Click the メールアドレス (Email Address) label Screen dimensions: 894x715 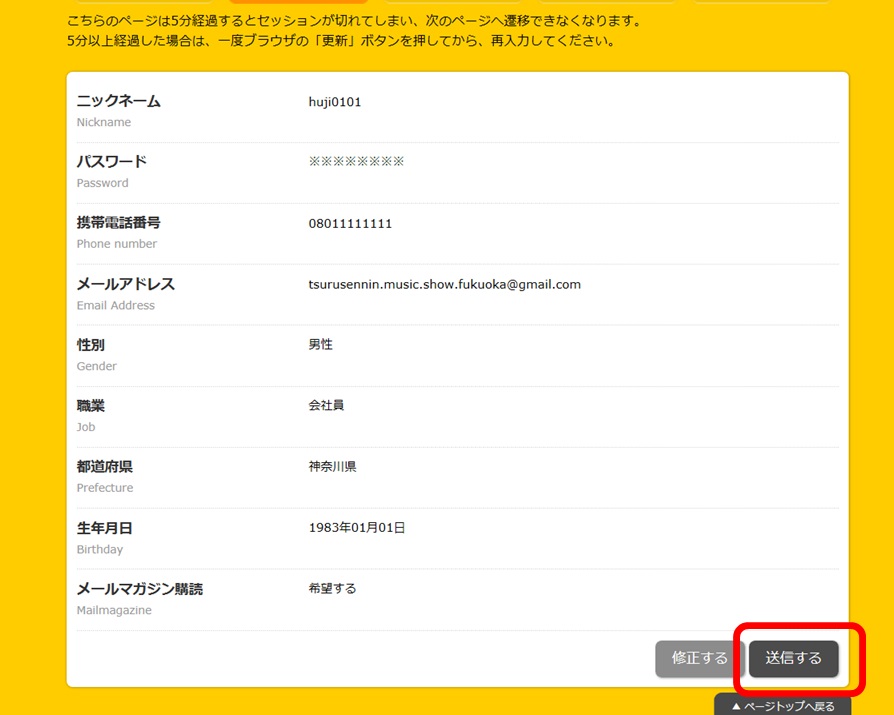click(127, 284)
